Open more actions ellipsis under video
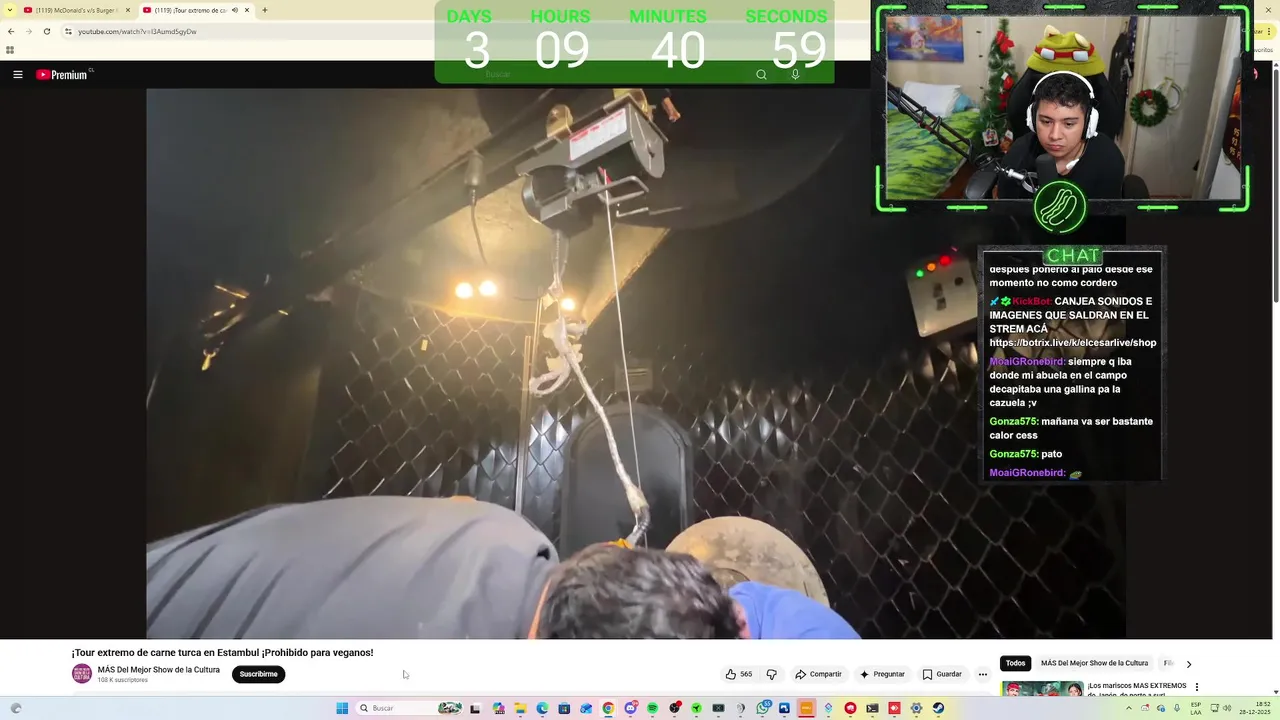This screenshot has width=1280, height=720. (x=983, y=674)
